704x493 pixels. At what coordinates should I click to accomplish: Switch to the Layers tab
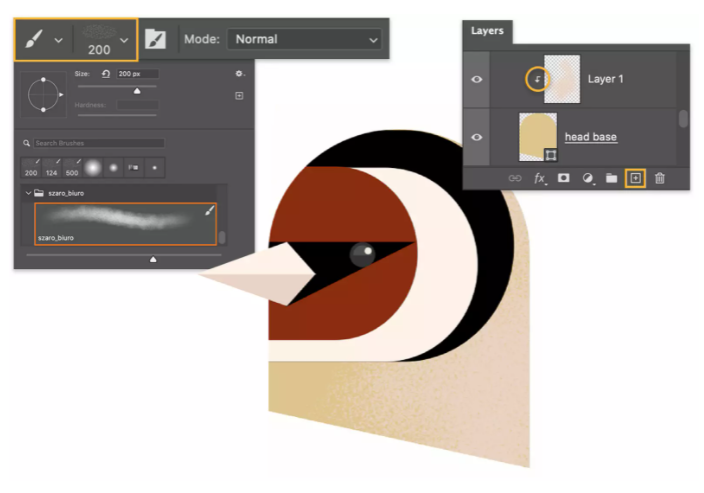coord(488,31)
